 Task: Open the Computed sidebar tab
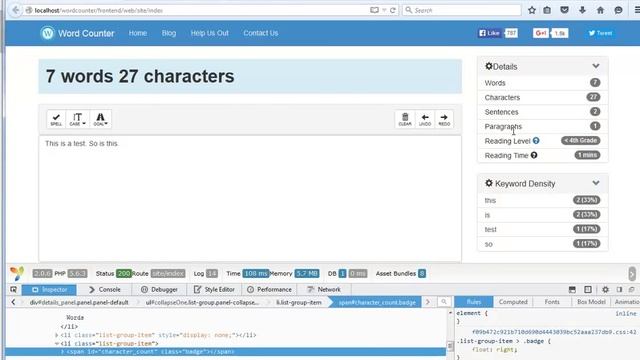[x=513, y=302]
